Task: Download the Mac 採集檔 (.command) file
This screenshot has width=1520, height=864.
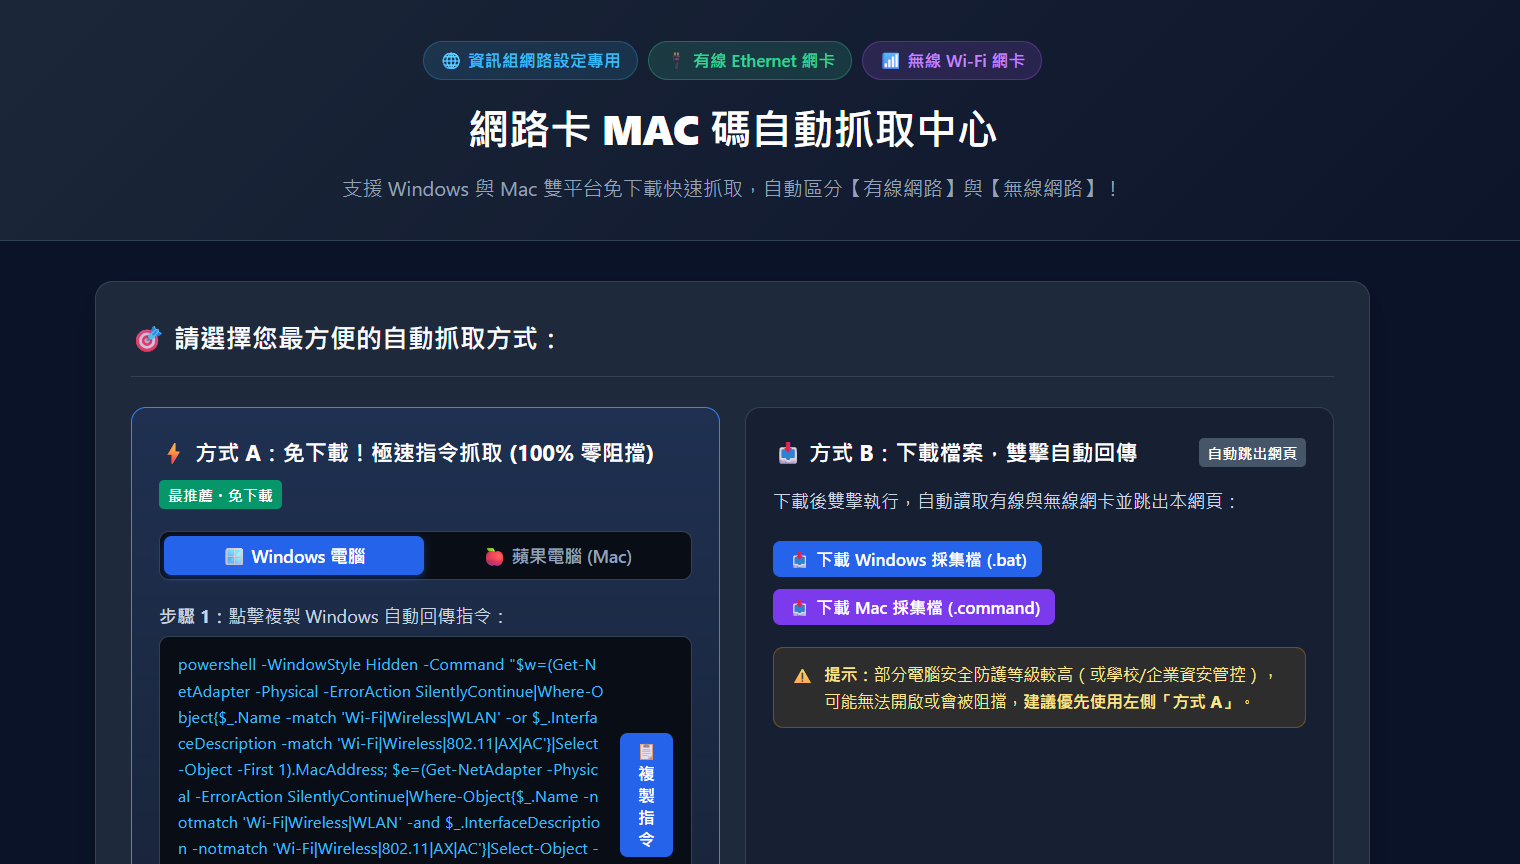Action: click(914, 607)
